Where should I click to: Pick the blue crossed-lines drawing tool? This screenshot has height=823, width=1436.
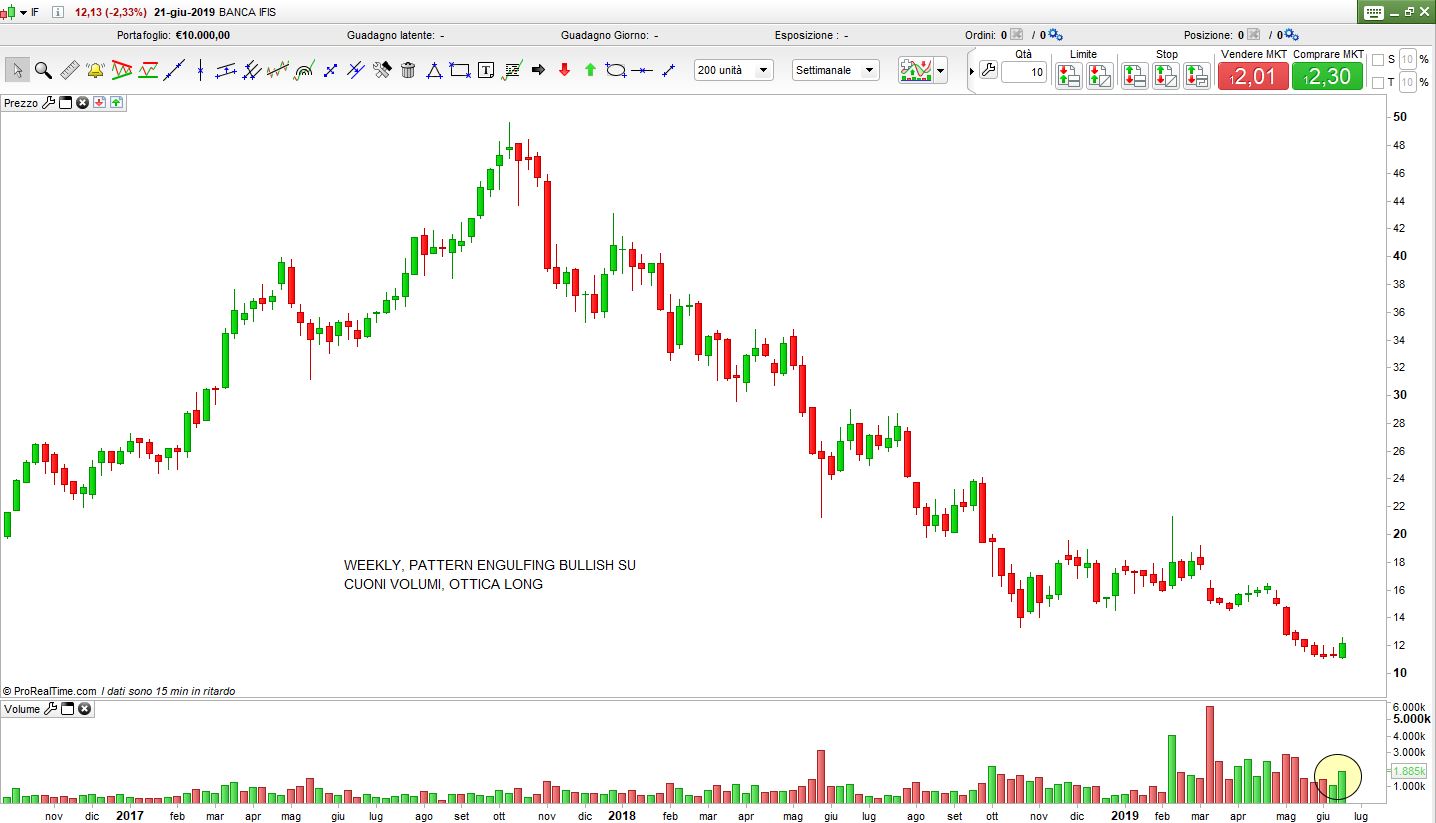pyautogui.click(x=330, y=70)
